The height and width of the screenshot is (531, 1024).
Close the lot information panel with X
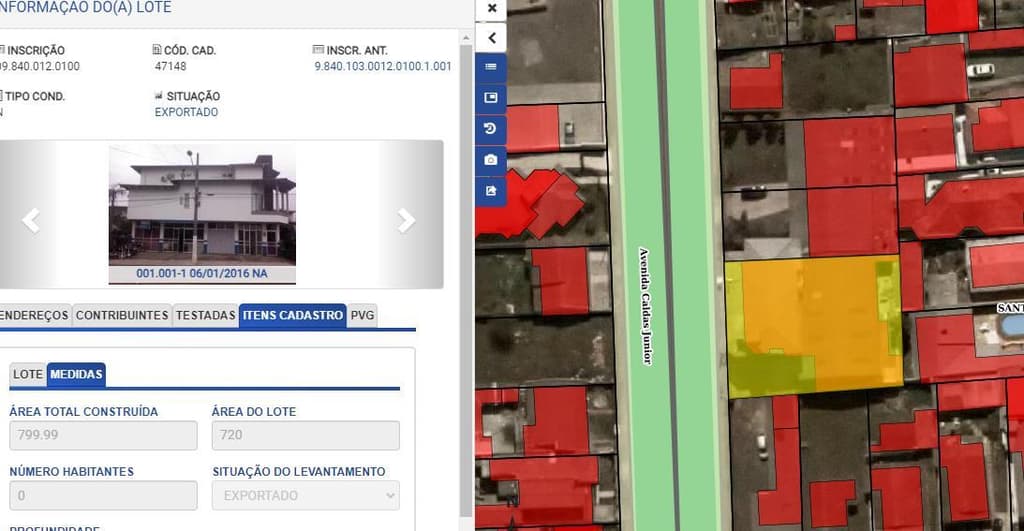tap(492, 8)
